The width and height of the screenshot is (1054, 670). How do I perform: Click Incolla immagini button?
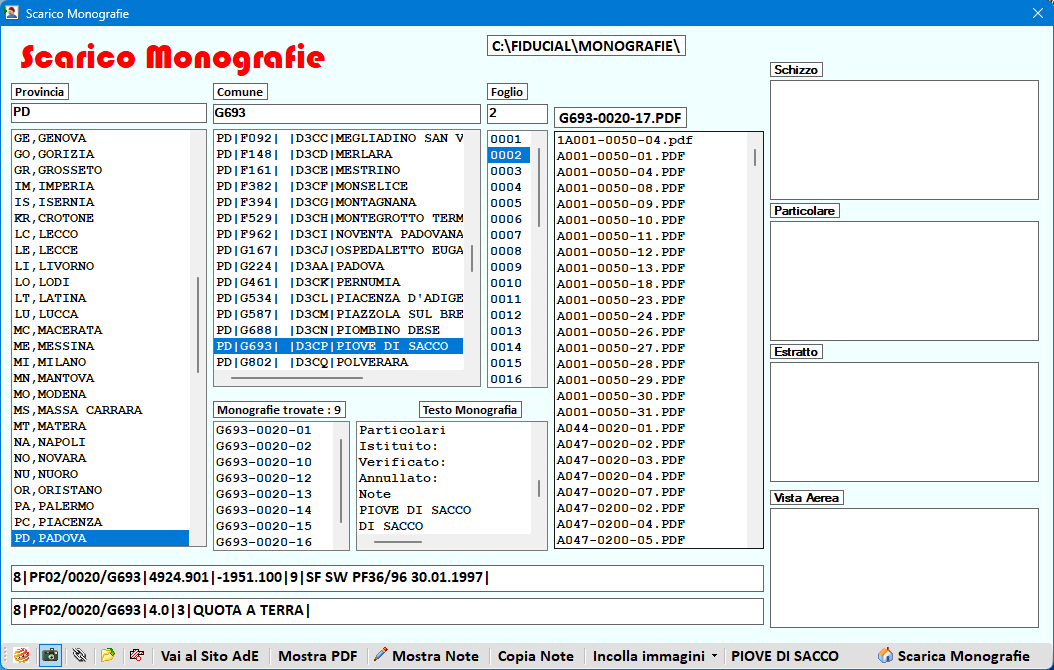click(x=648, y=656)
